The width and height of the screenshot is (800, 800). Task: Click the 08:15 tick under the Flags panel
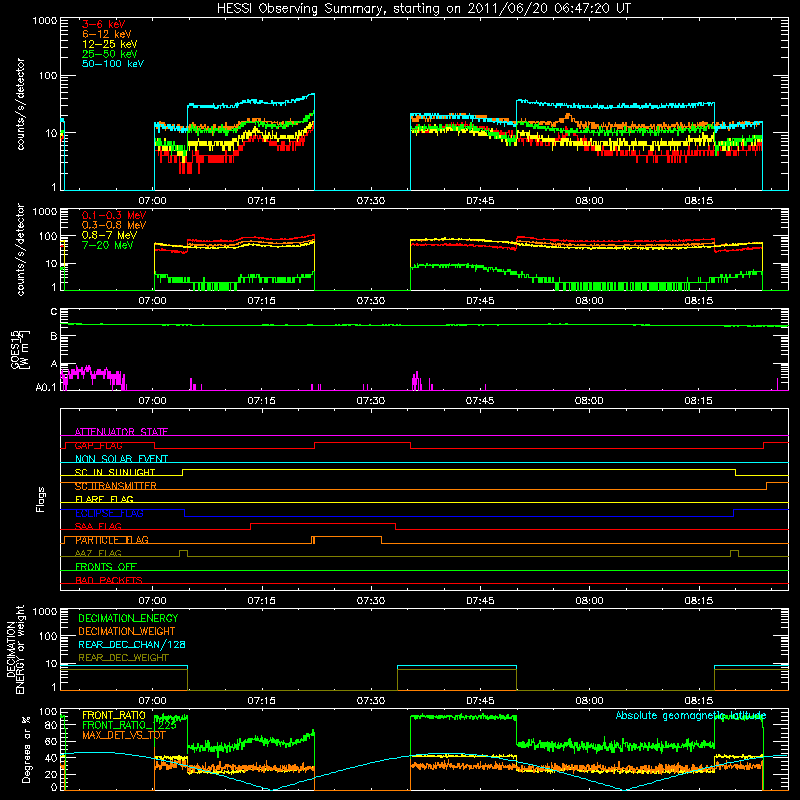(698, 601)
